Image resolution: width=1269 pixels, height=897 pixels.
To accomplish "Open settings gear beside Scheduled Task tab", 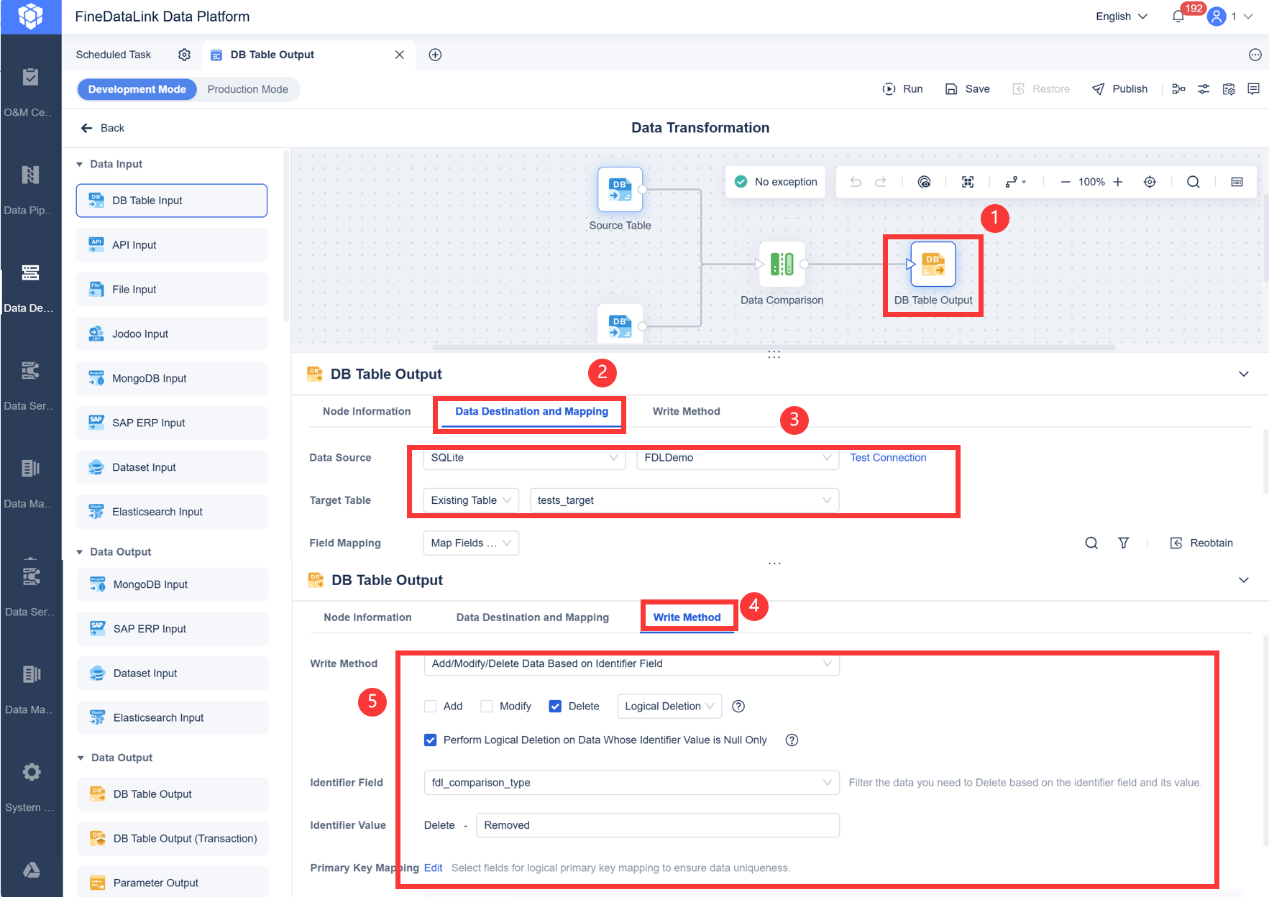I will click(x=184, y=55).
